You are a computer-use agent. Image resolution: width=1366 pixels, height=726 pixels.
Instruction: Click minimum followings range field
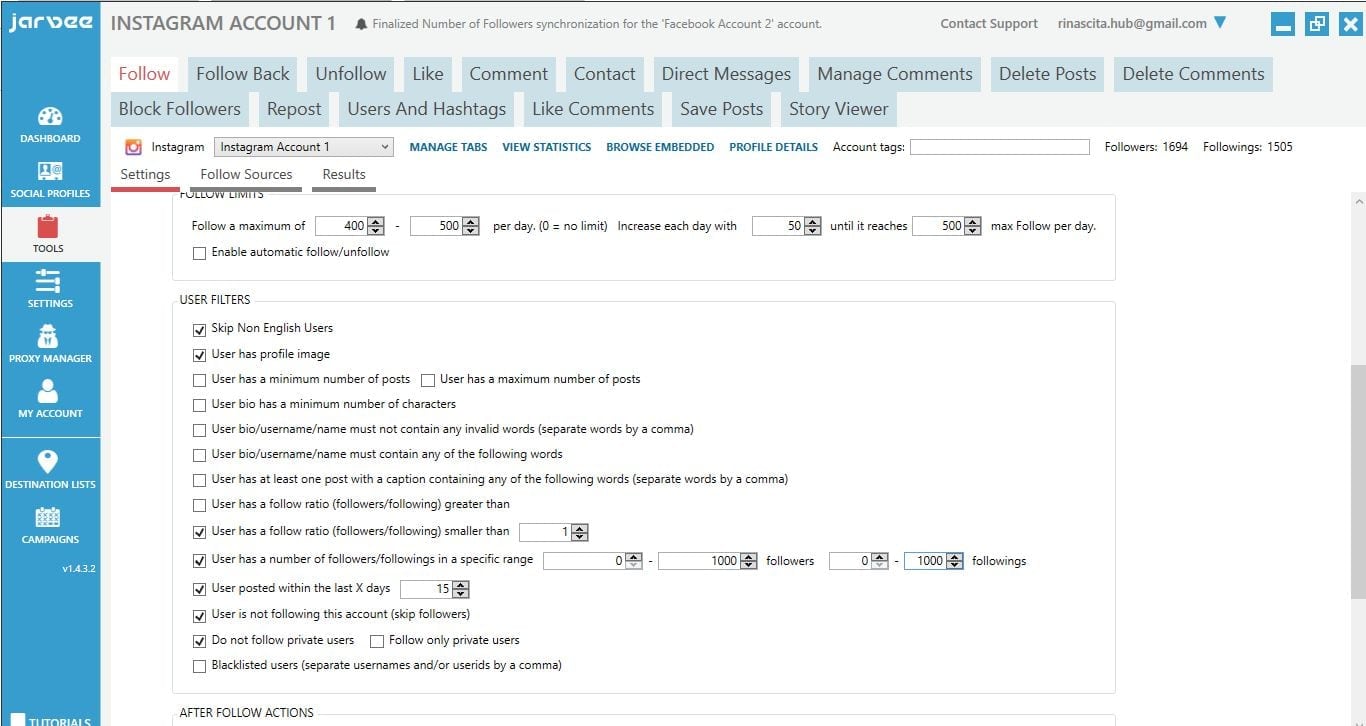coord(859,561)
